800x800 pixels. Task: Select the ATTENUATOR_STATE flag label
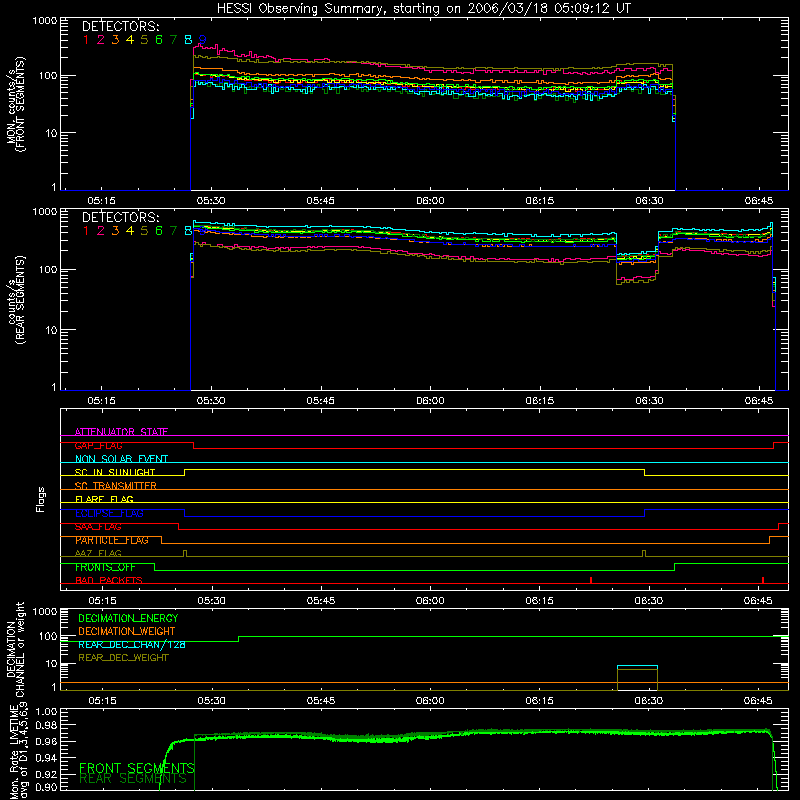coord(121,432)
